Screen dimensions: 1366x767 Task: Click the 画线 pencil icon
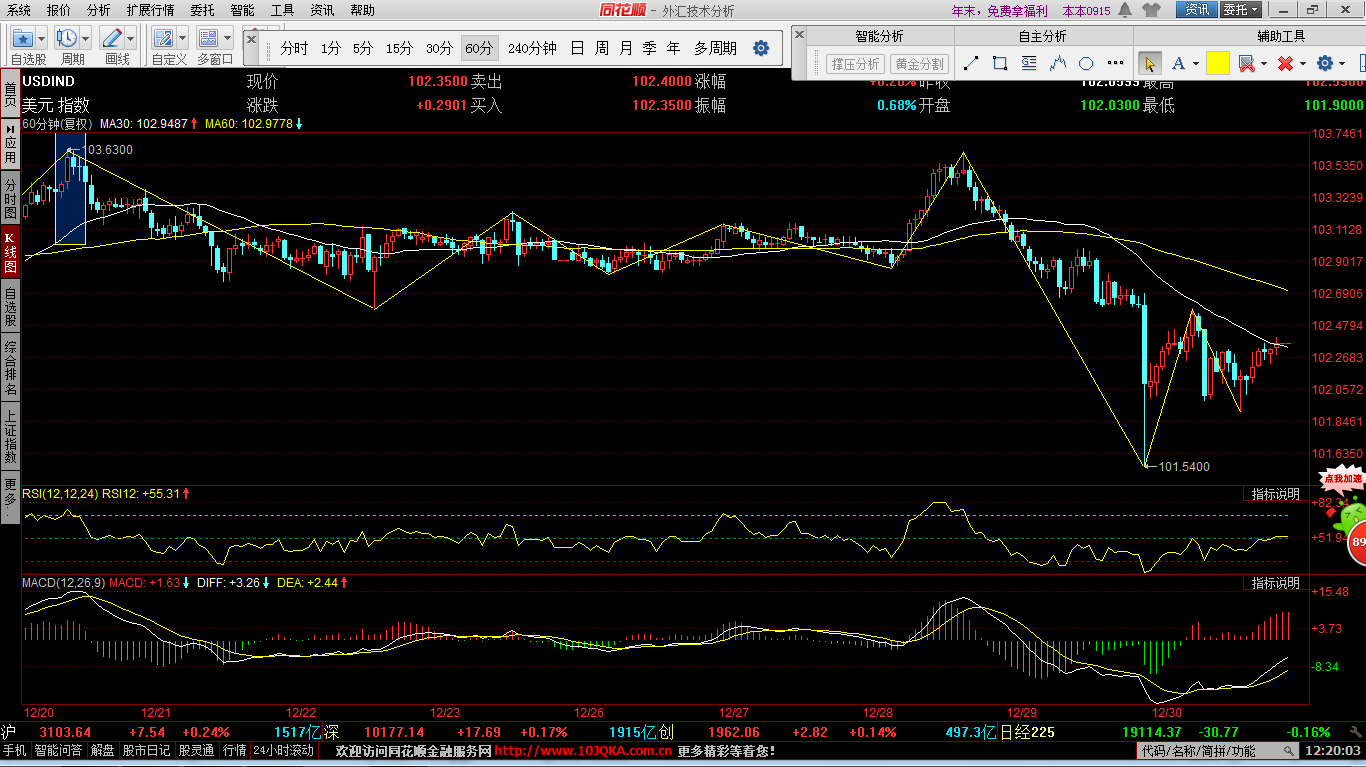click(111, 39)
